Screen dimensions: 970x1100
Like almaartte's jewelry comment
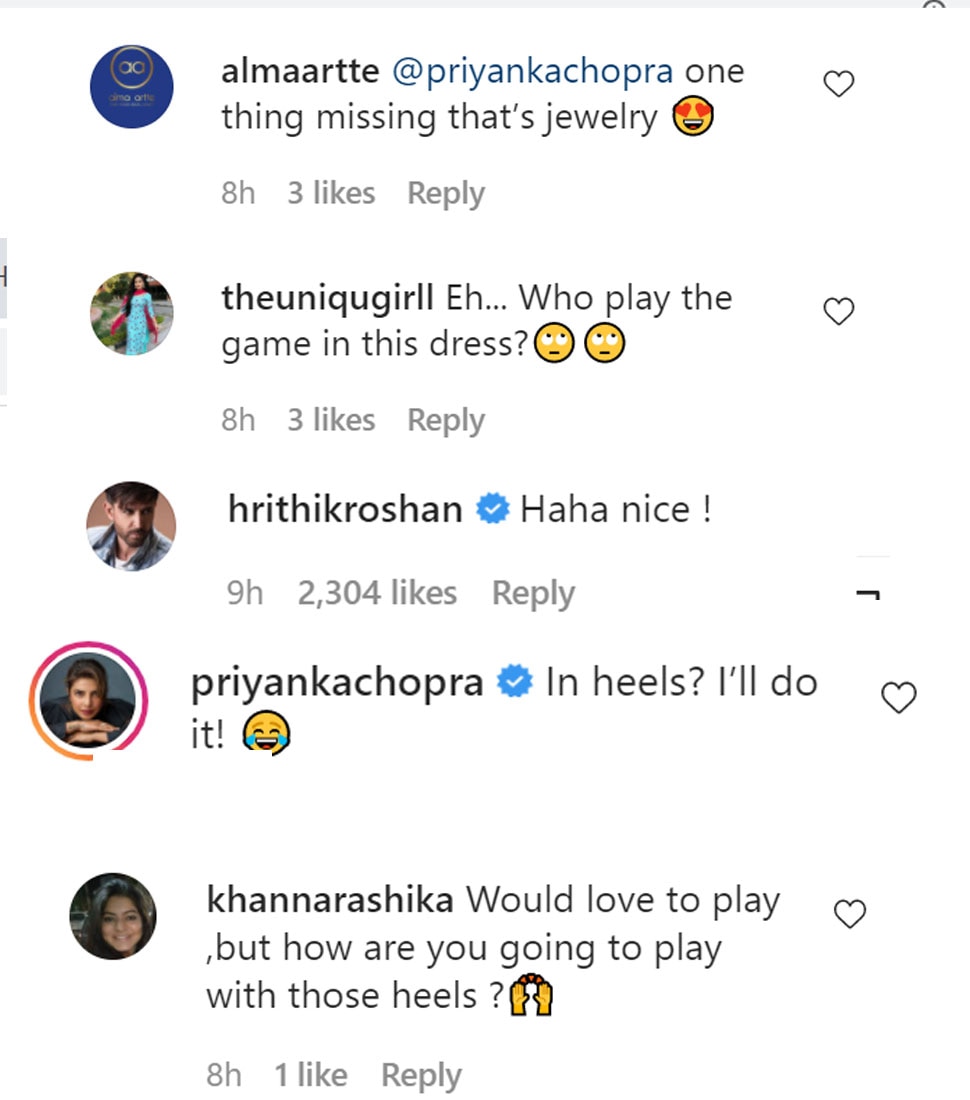(838, 85)
